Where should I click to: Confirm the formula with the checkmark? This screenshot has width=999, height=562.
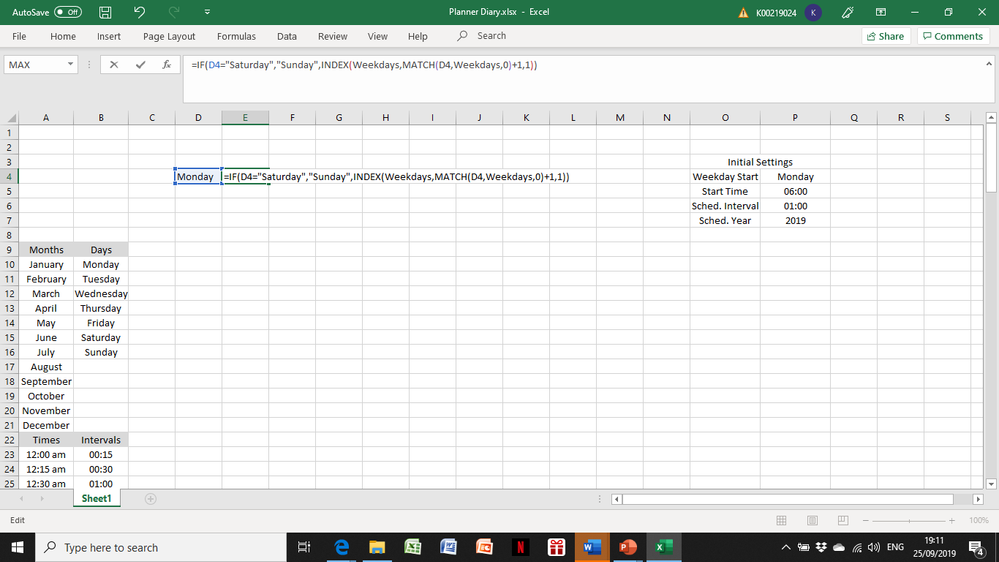(140, 64)
